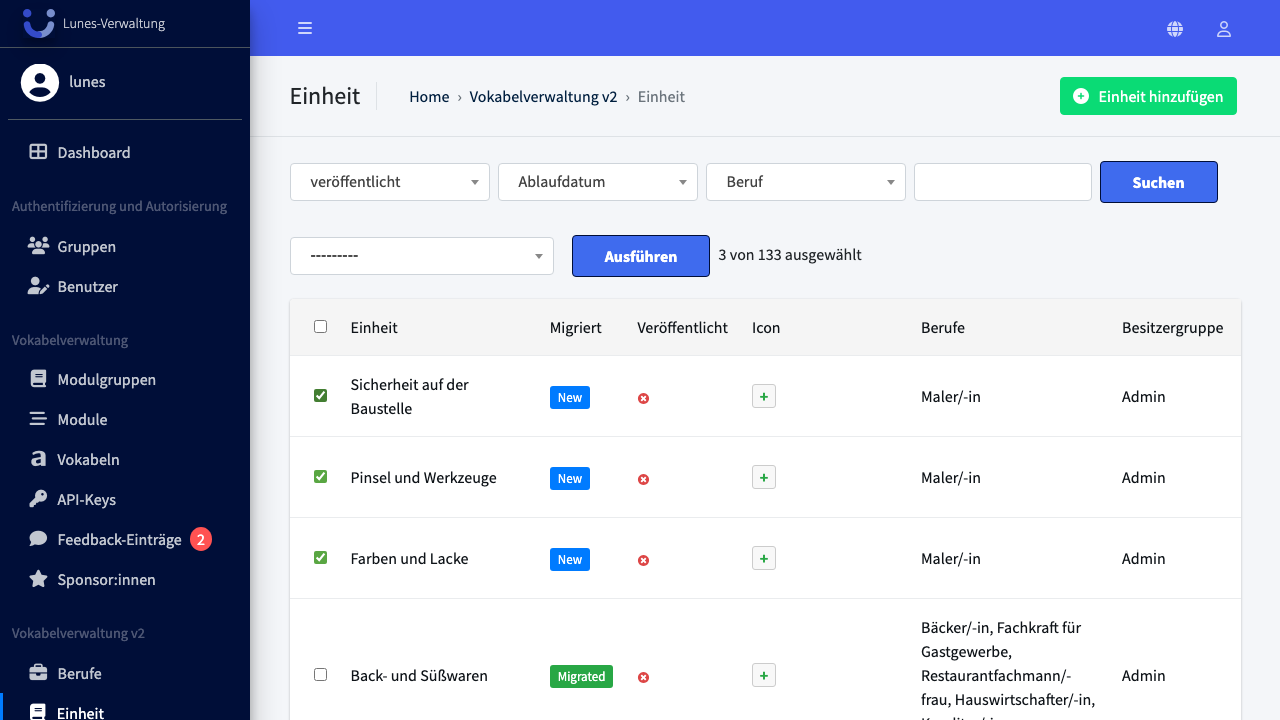Click the Vokabeln letter icon

[38, 459]
